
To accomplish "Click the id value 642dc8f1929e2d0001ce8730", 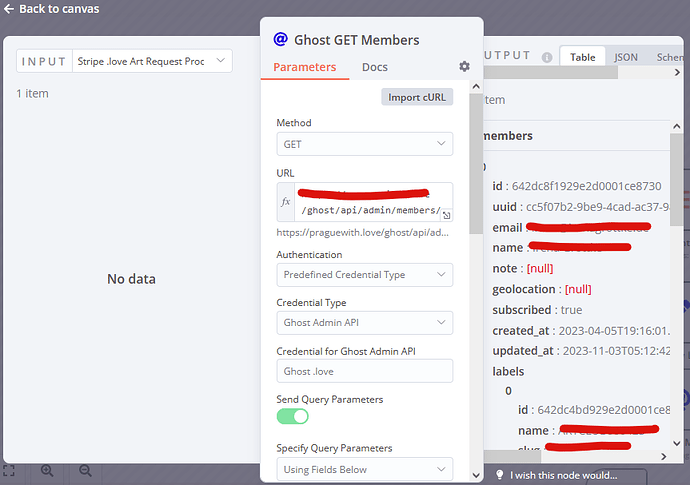I will coord(587,186).
